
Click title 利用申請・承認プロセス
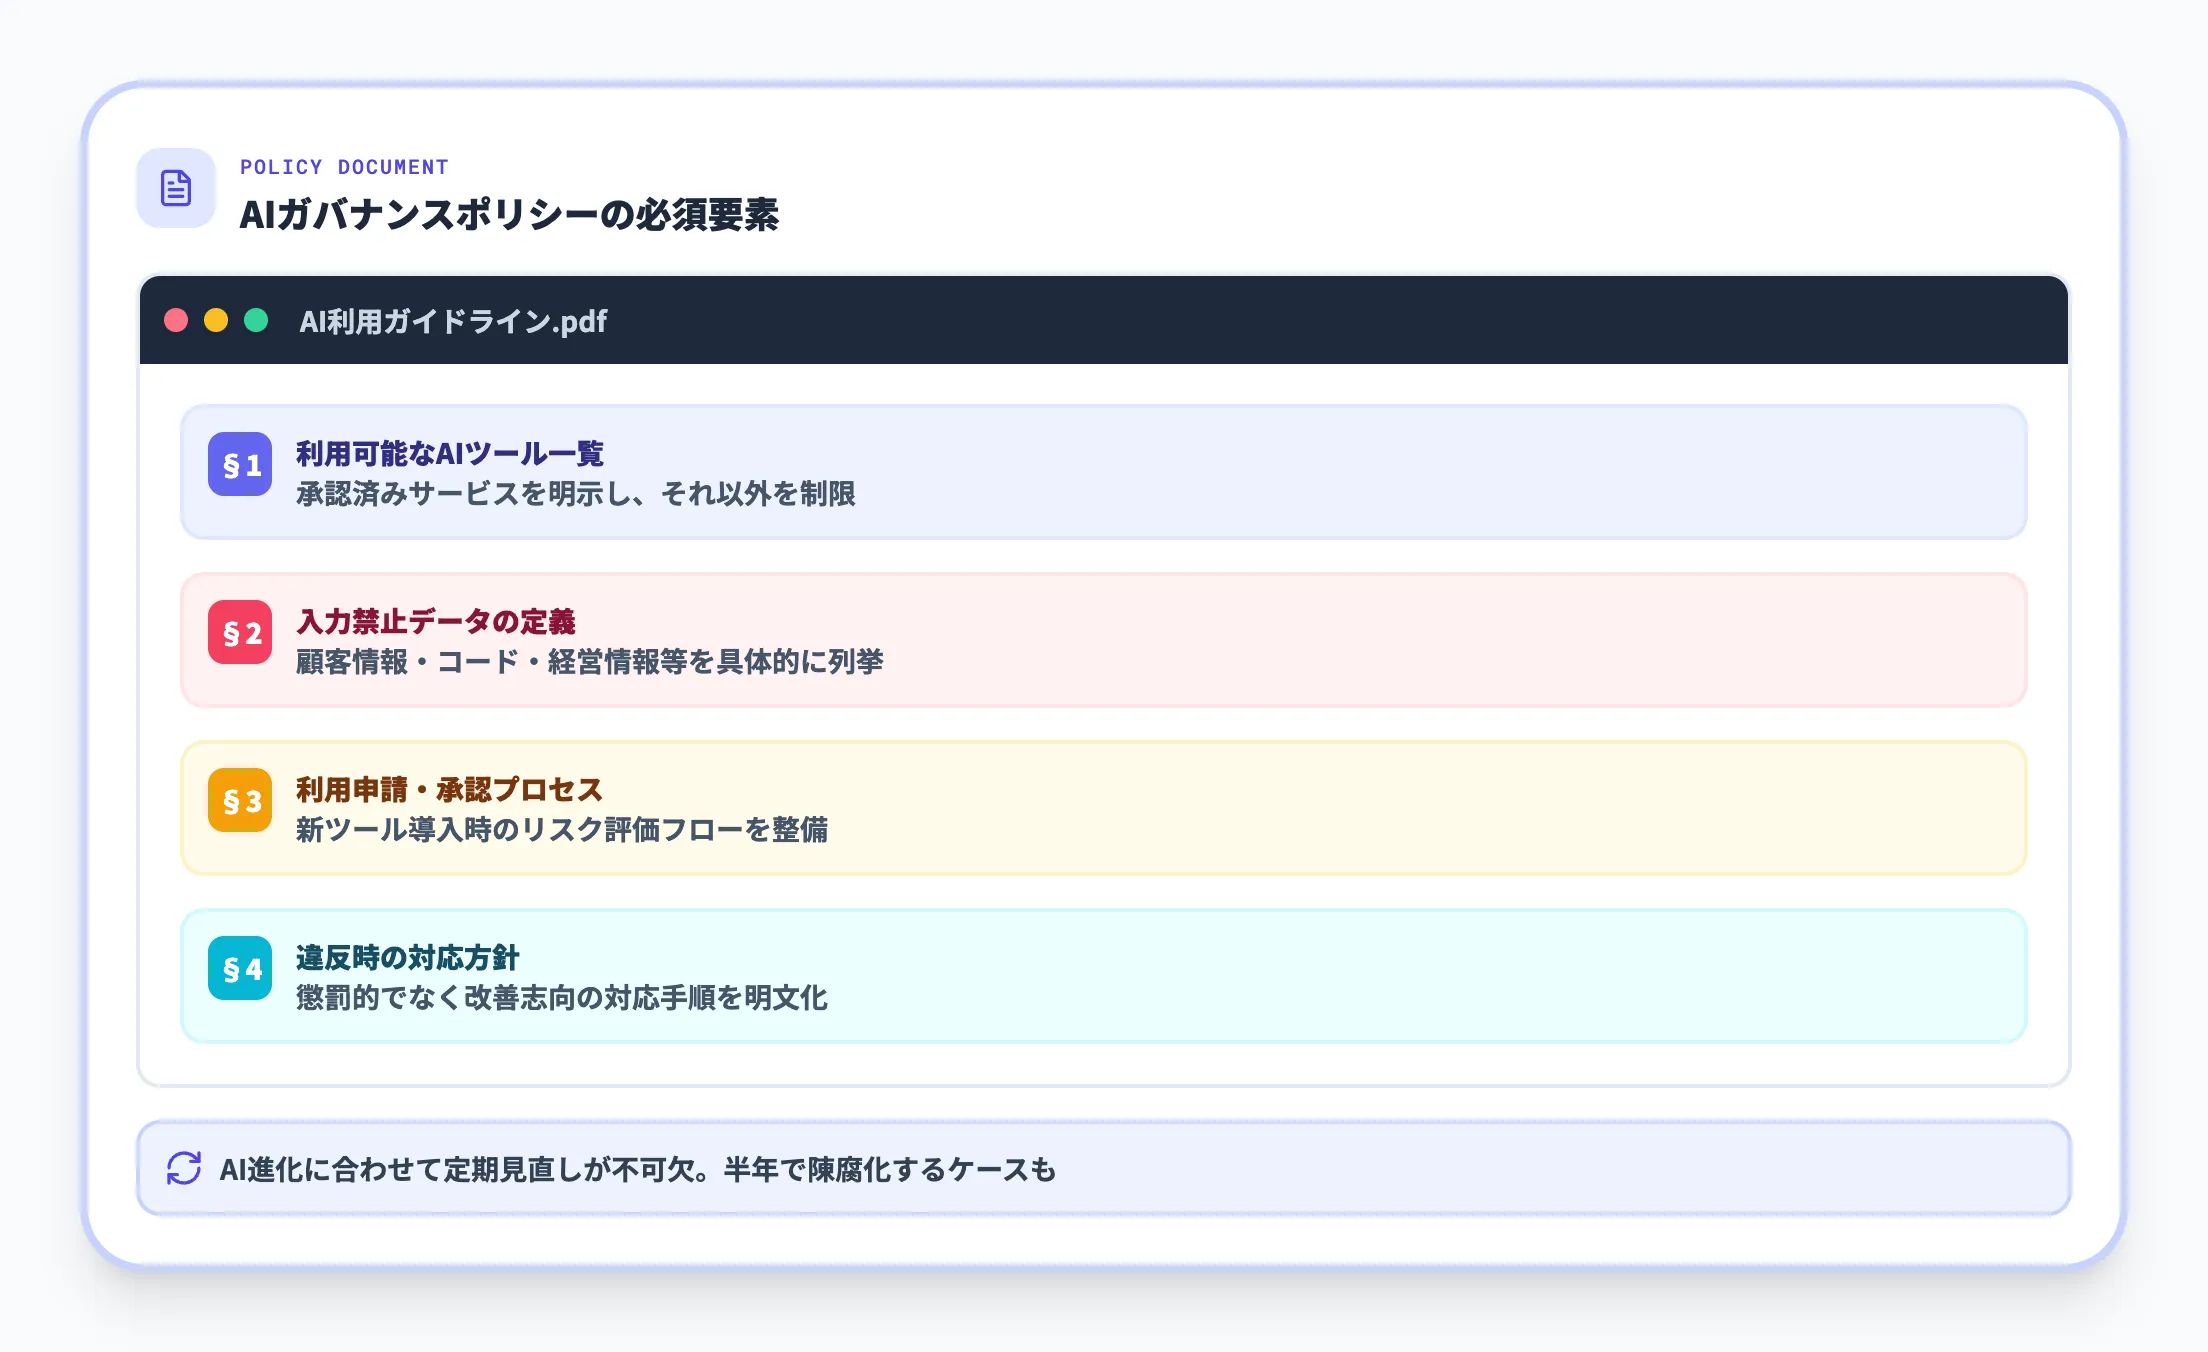[x=450, y=789]
